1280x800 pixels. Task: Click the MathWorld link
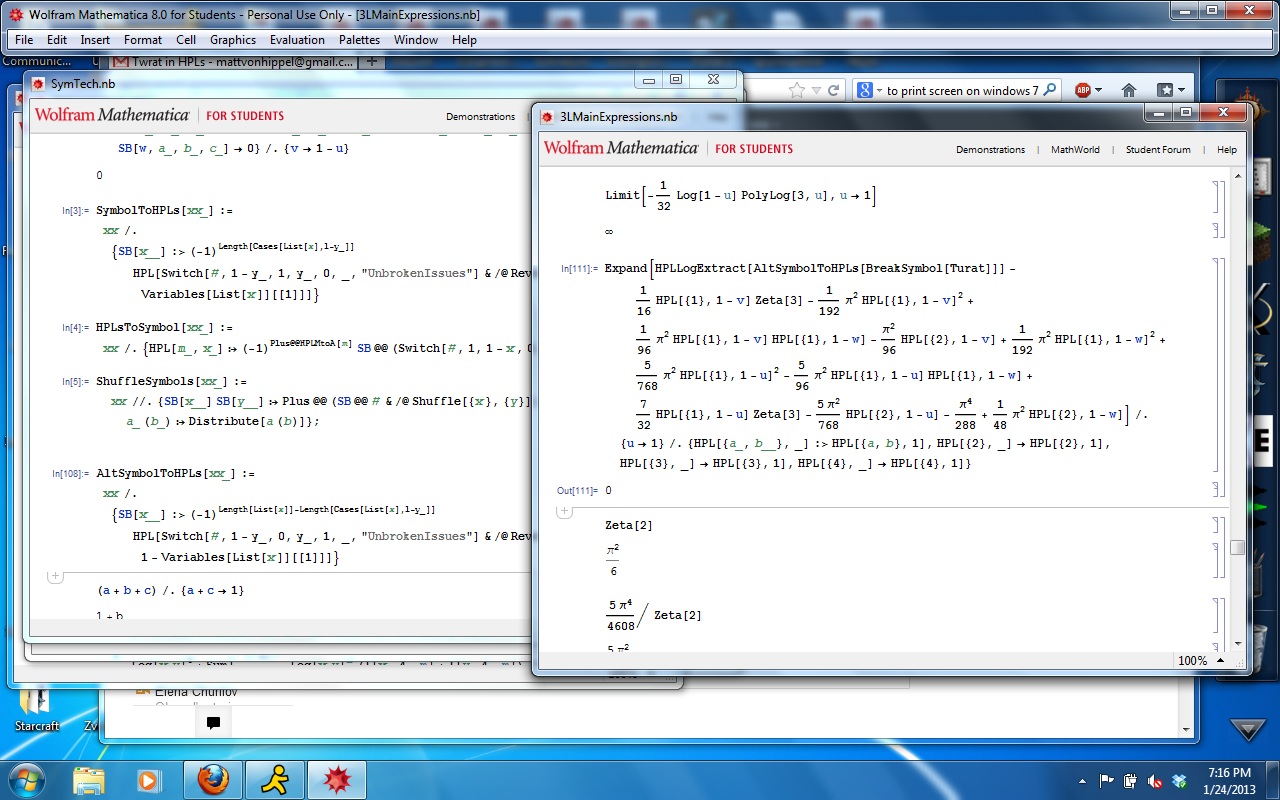1075,149
